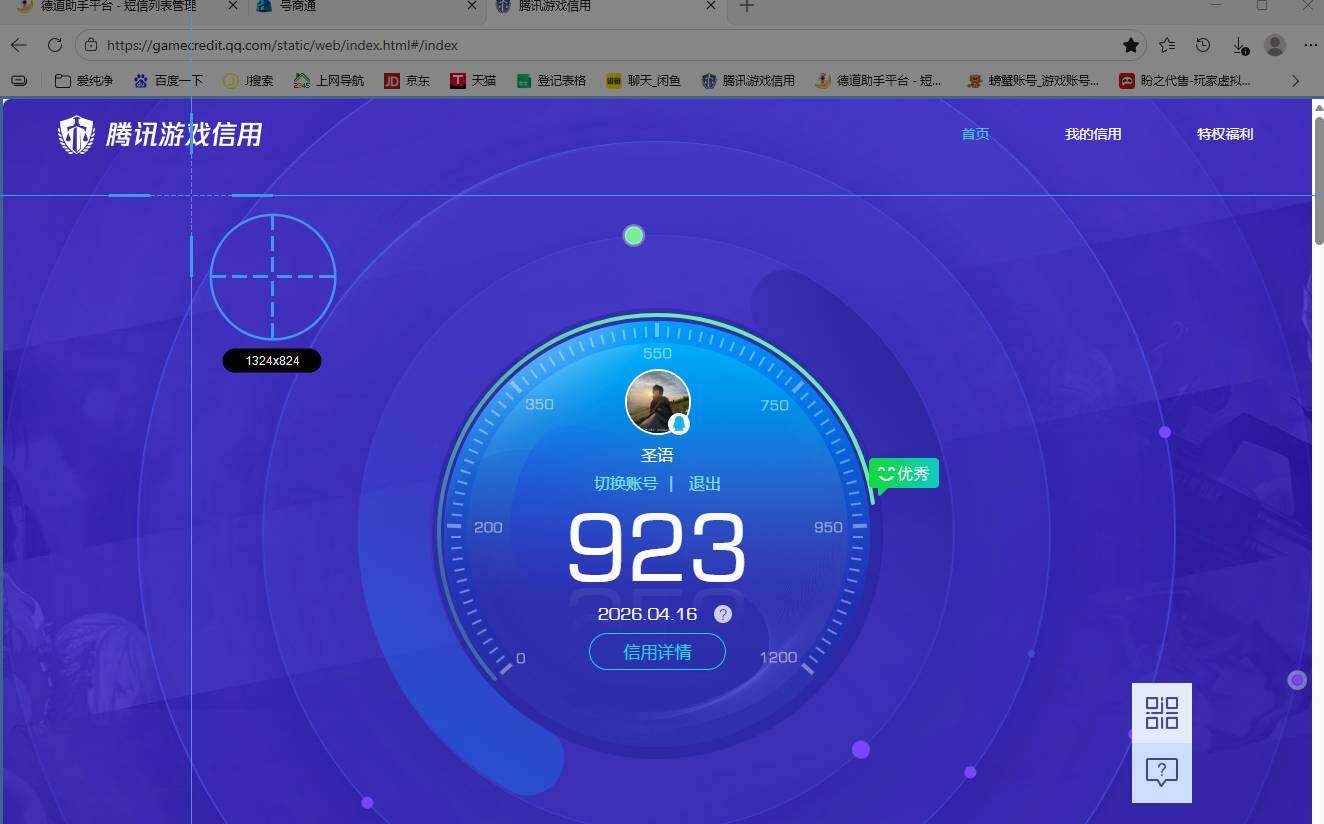Open the 爱纯净 bookmarks folder
The image size is (1324, 824).
tap(84, 81)
